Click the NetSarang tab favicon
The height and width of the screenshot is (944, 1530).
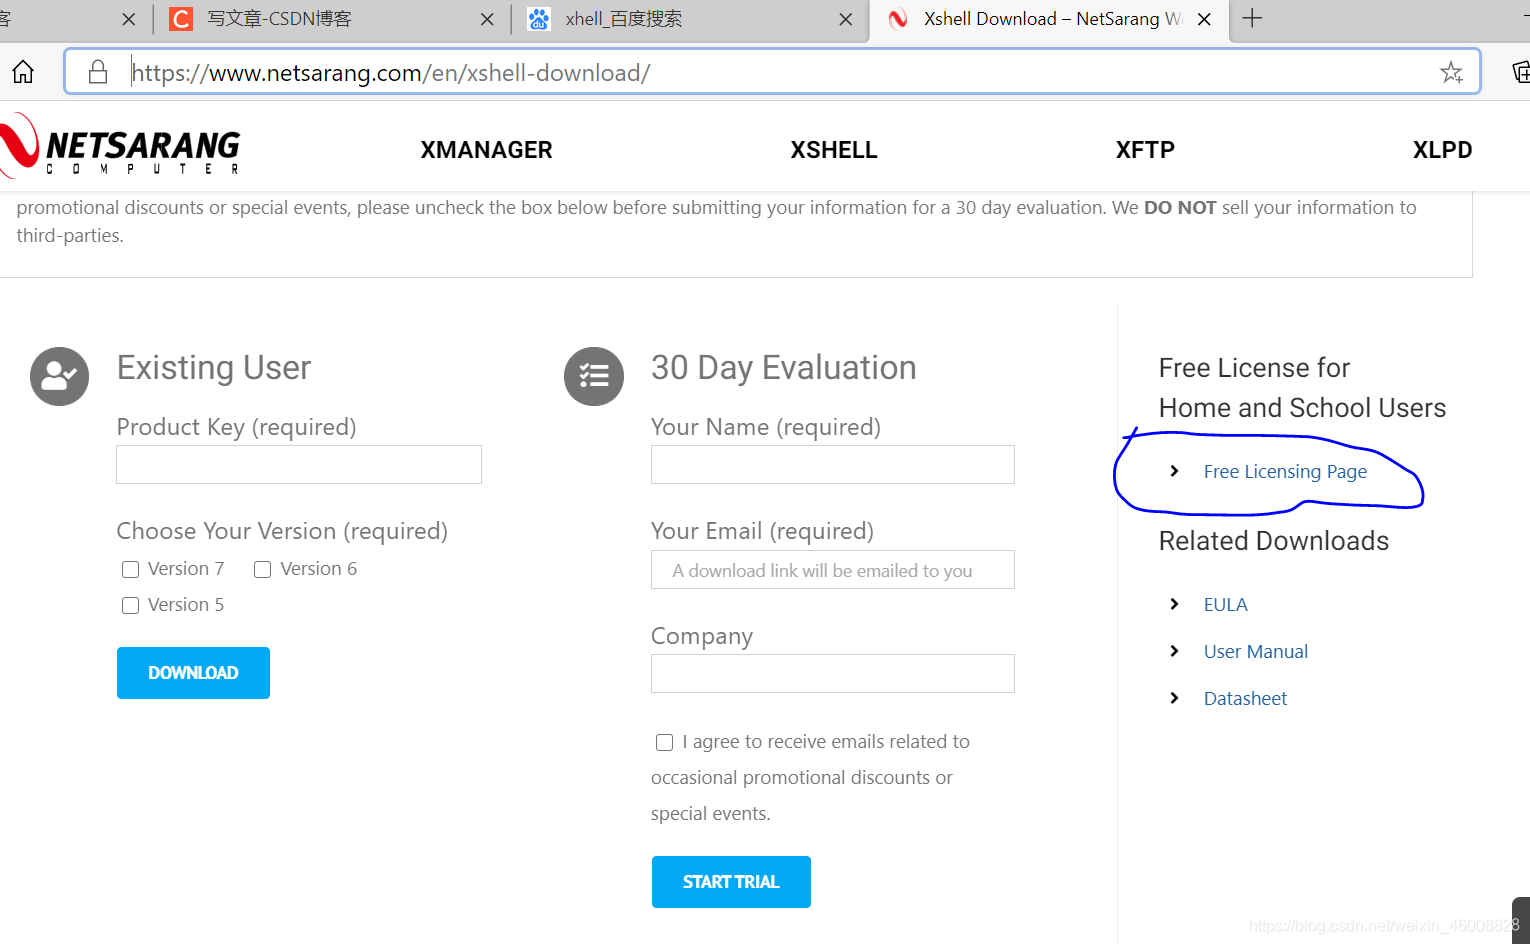point(898,19)
